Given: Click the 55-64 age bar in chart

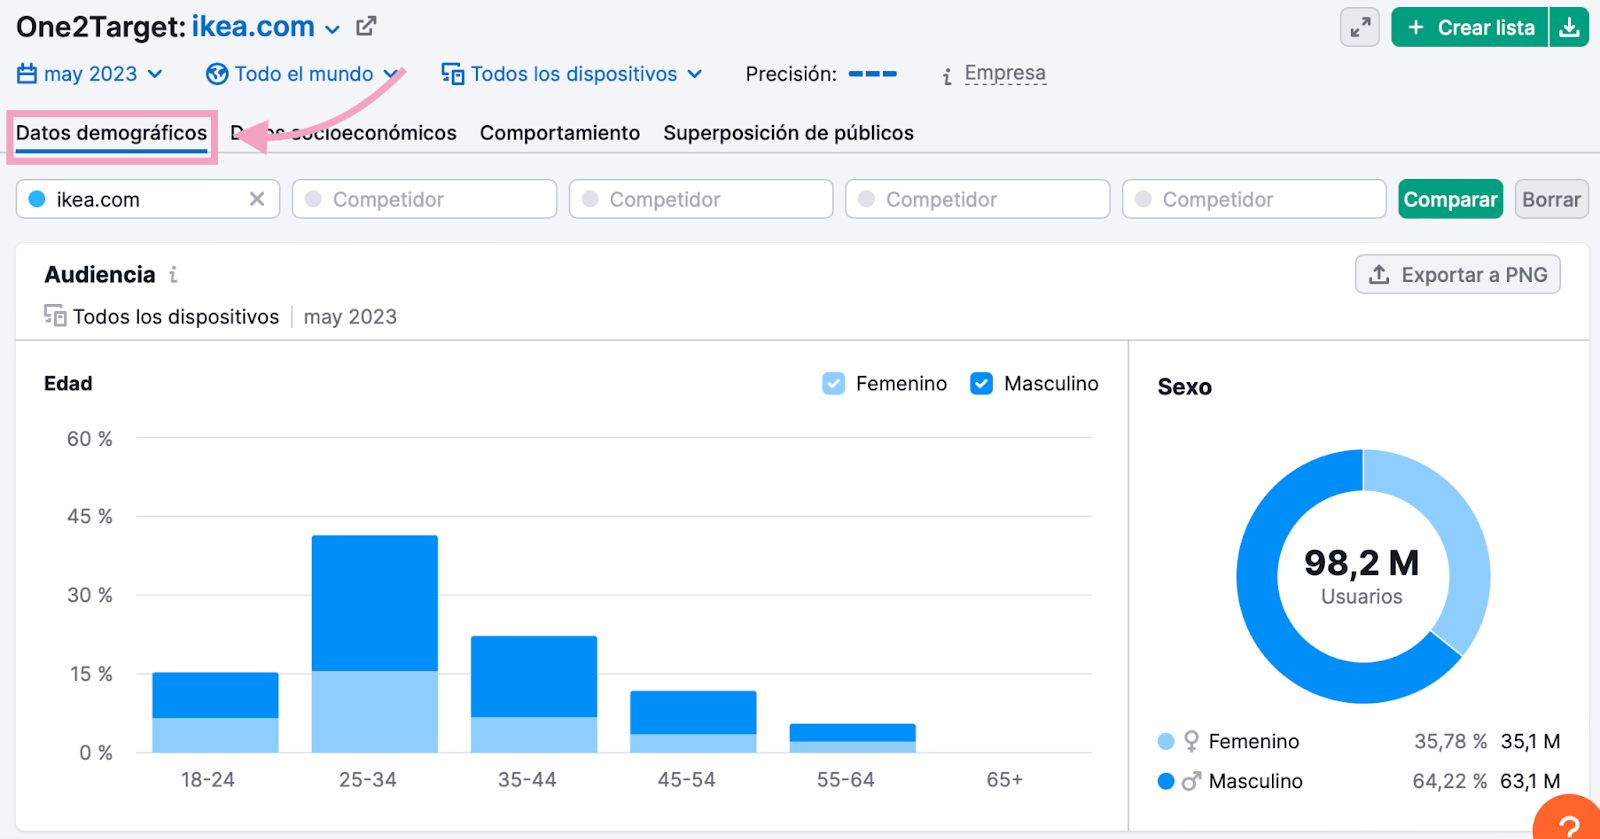Looking at the screenshot, I should tap(852, 738).
